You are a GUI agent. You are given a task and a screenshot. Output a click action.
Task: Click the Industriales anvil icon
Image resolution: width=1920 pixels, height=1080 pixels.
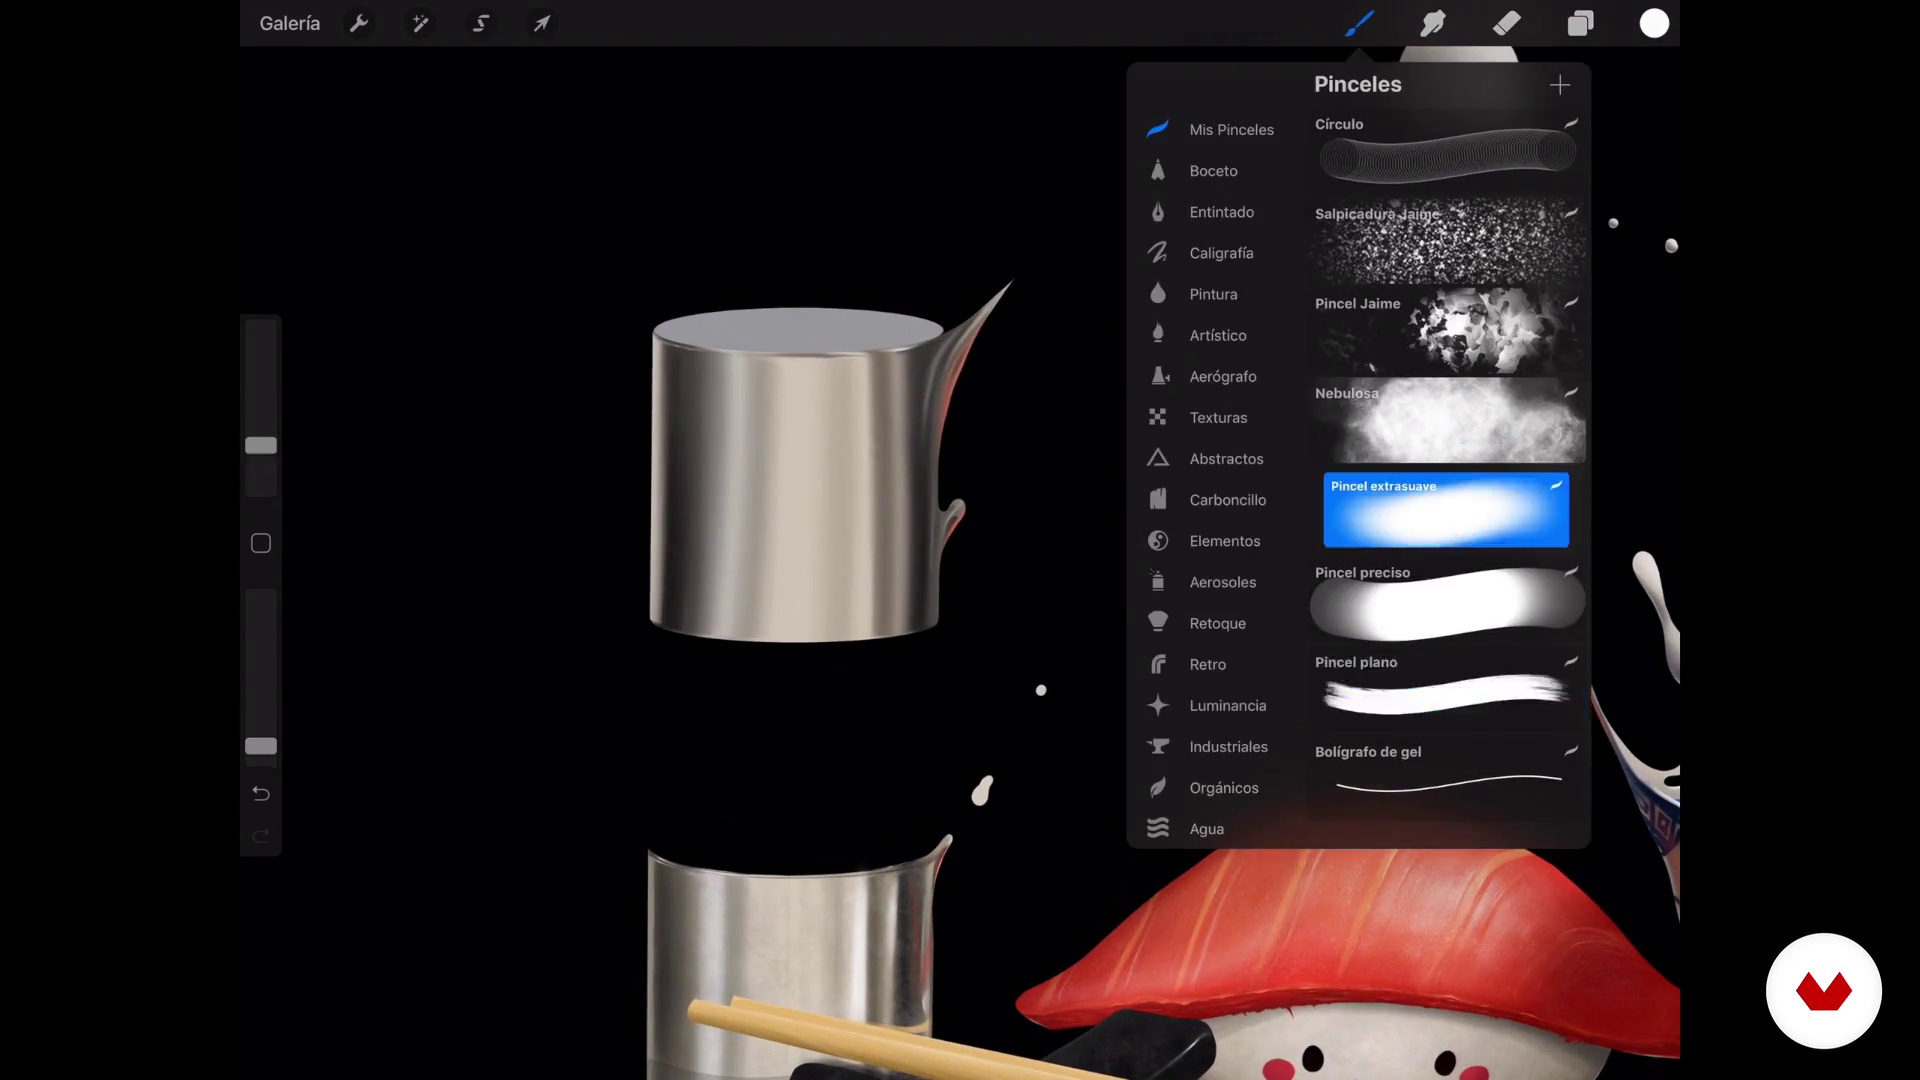click(1158, 746)
